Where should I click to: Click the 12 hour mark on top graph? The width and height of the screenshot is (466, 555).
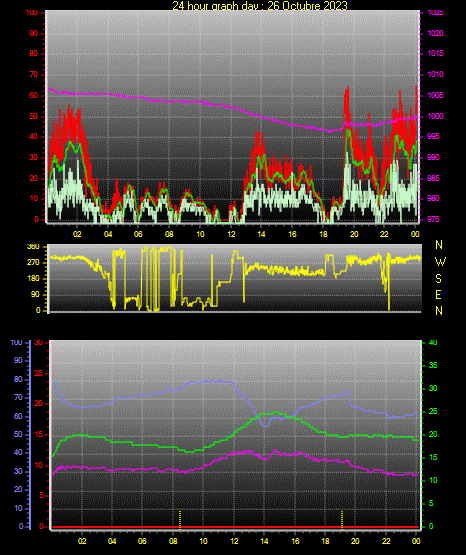tap(231, 234)
